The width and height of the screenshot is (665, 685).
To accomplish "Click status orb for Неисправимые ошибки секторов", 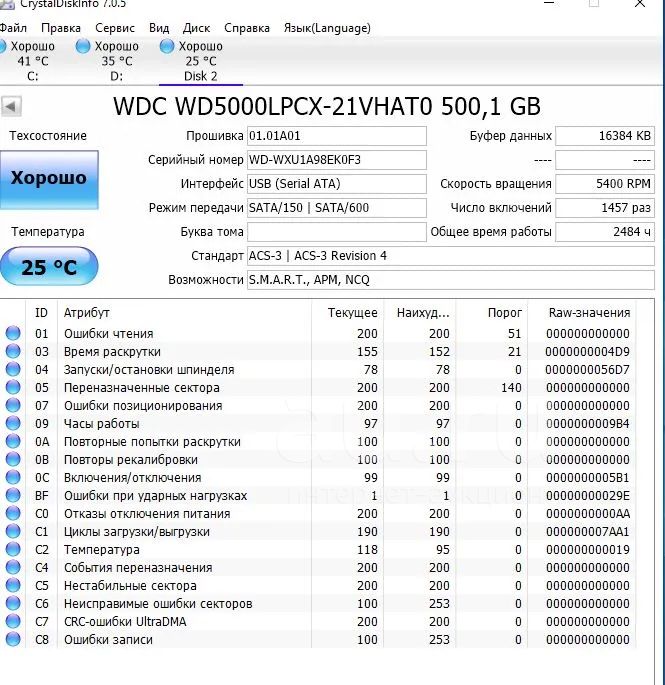I will click(x=13, y=603).
